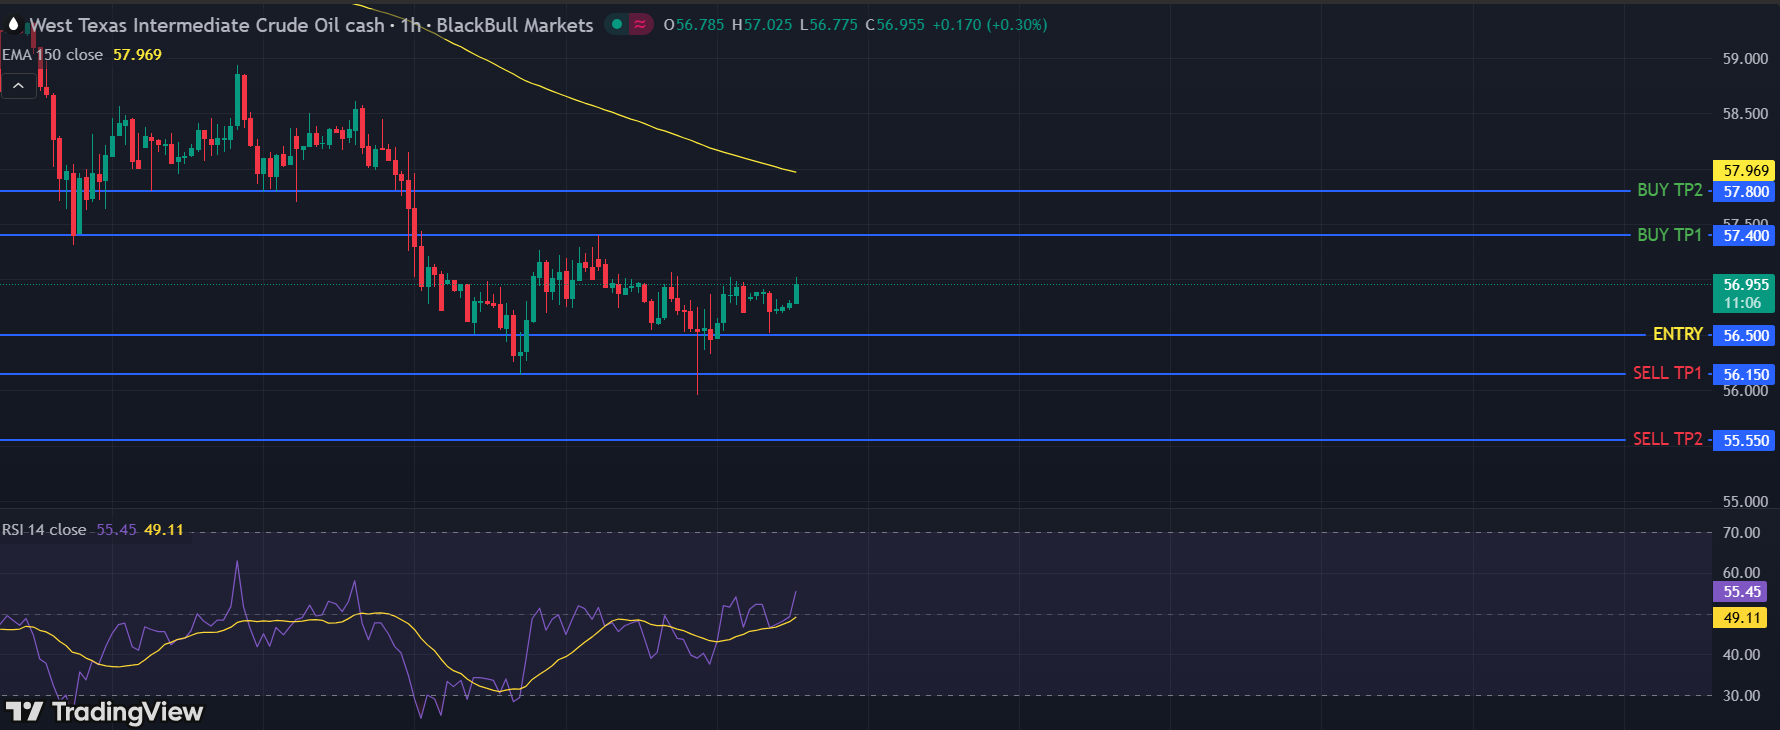The image size is (1780, 730).
Task: Collapse the indicator legend with chevron
Action: pos(18,86)
